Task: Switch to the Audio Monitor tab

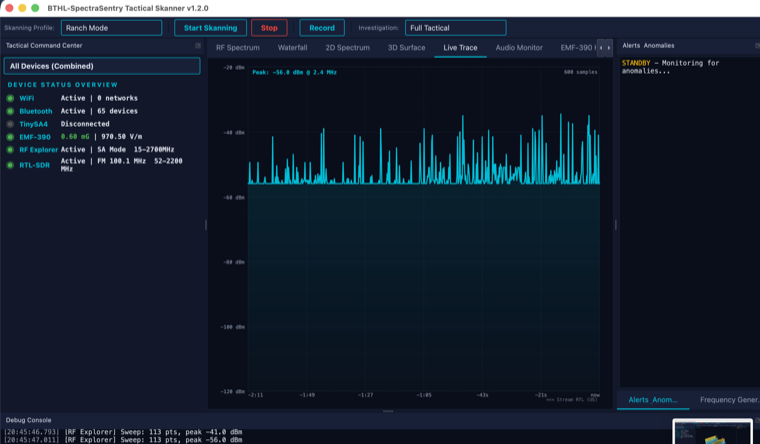Action: (x=519, y=48)
